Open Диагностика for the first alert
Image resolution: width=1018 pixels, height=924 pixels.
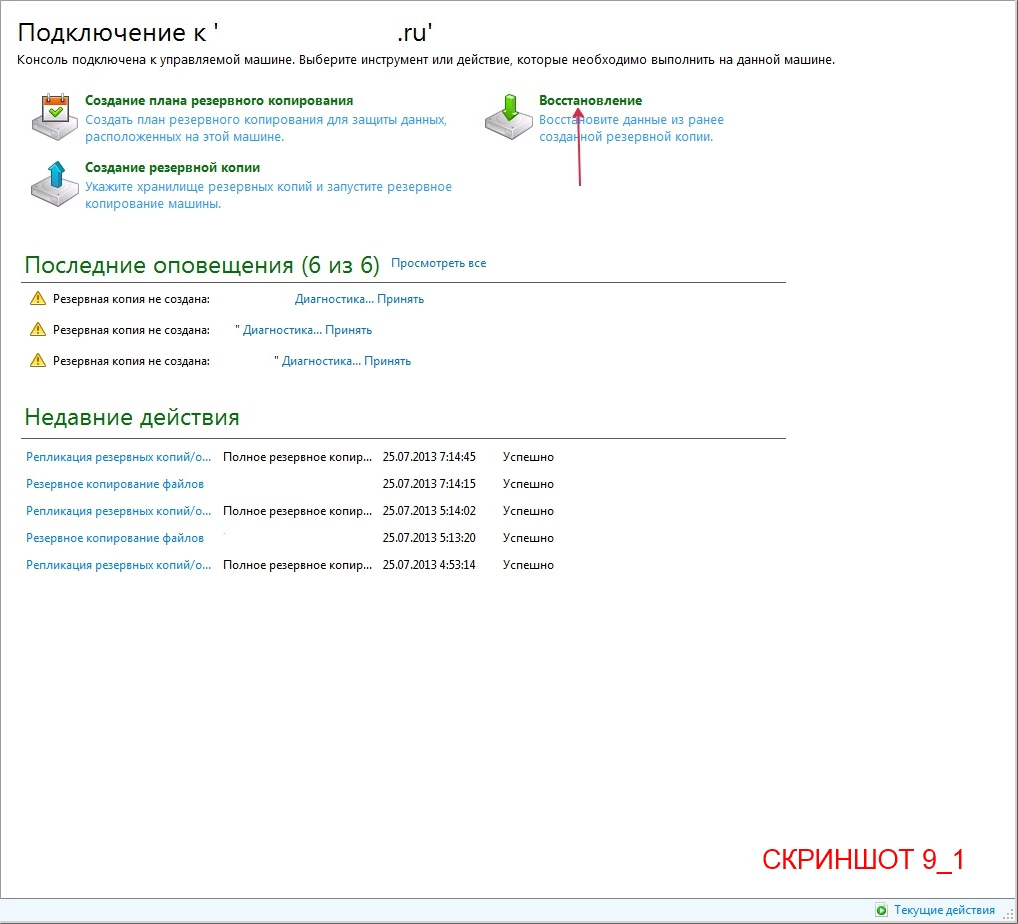(334, 299)
